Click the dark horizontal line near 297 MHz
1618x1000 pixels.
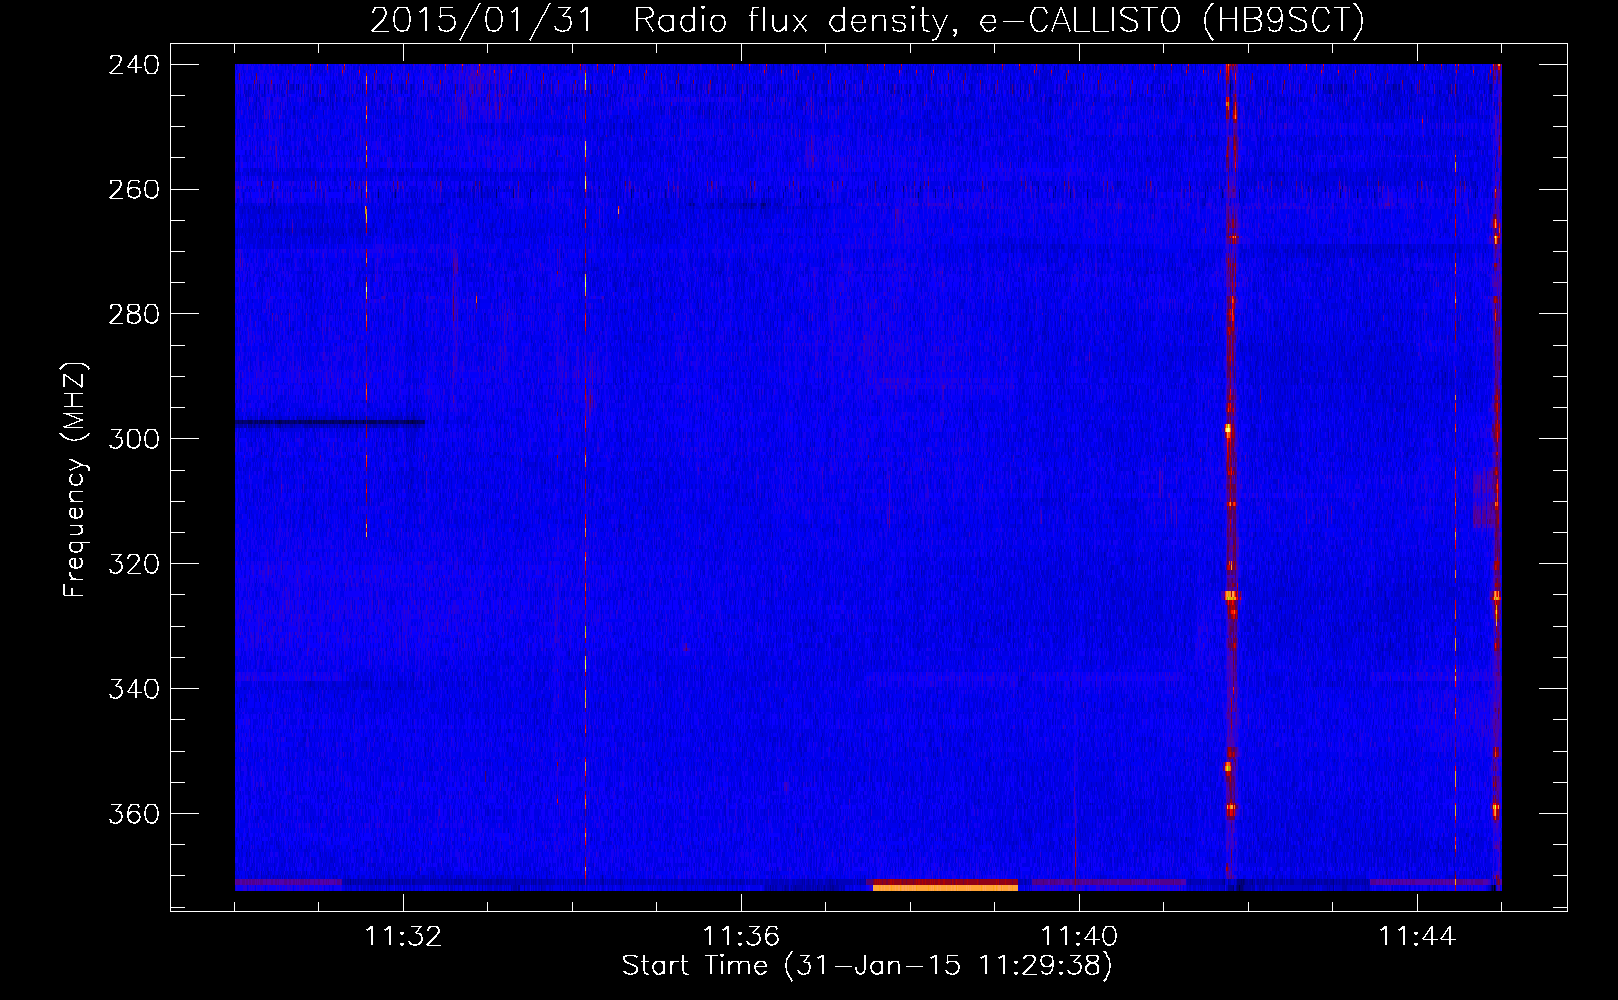330,422
